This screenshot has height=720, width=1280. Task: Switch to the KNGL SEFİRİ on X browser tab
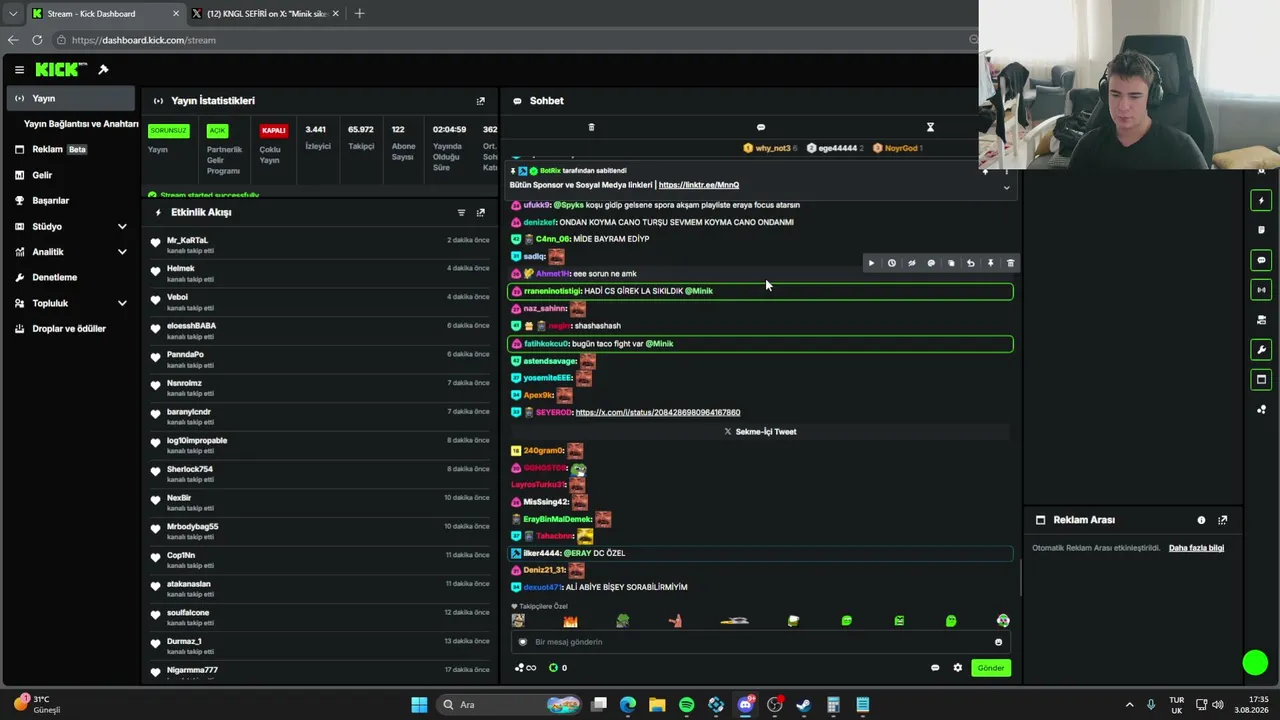click(265, 14)
